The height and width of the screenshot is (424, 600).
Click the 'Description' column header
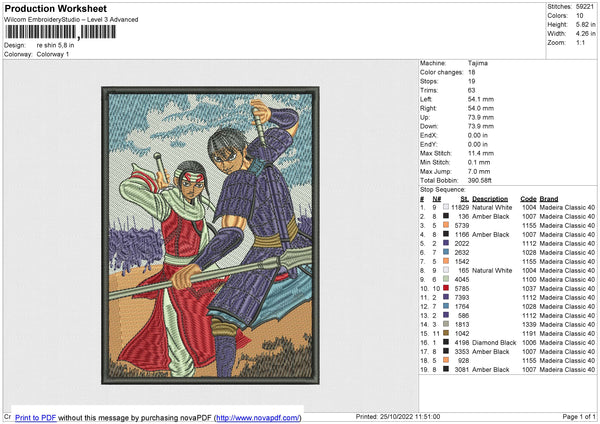click(490, 199)
